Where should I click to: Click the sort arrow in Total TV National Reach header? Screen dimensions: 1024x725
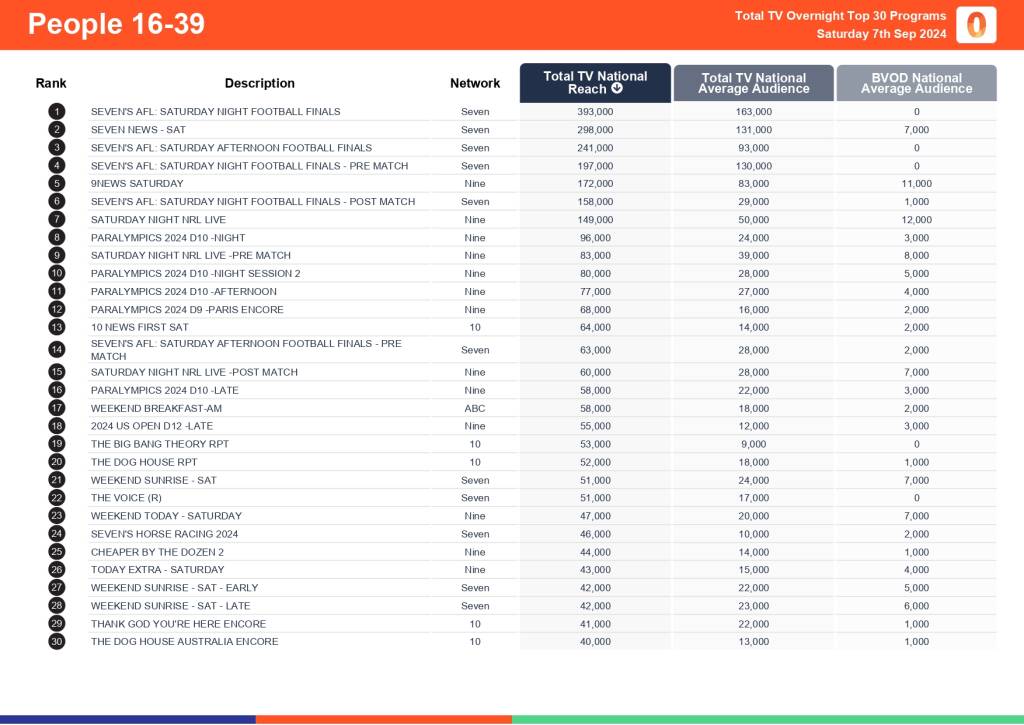pyautogui.click(x=616, y=88)
